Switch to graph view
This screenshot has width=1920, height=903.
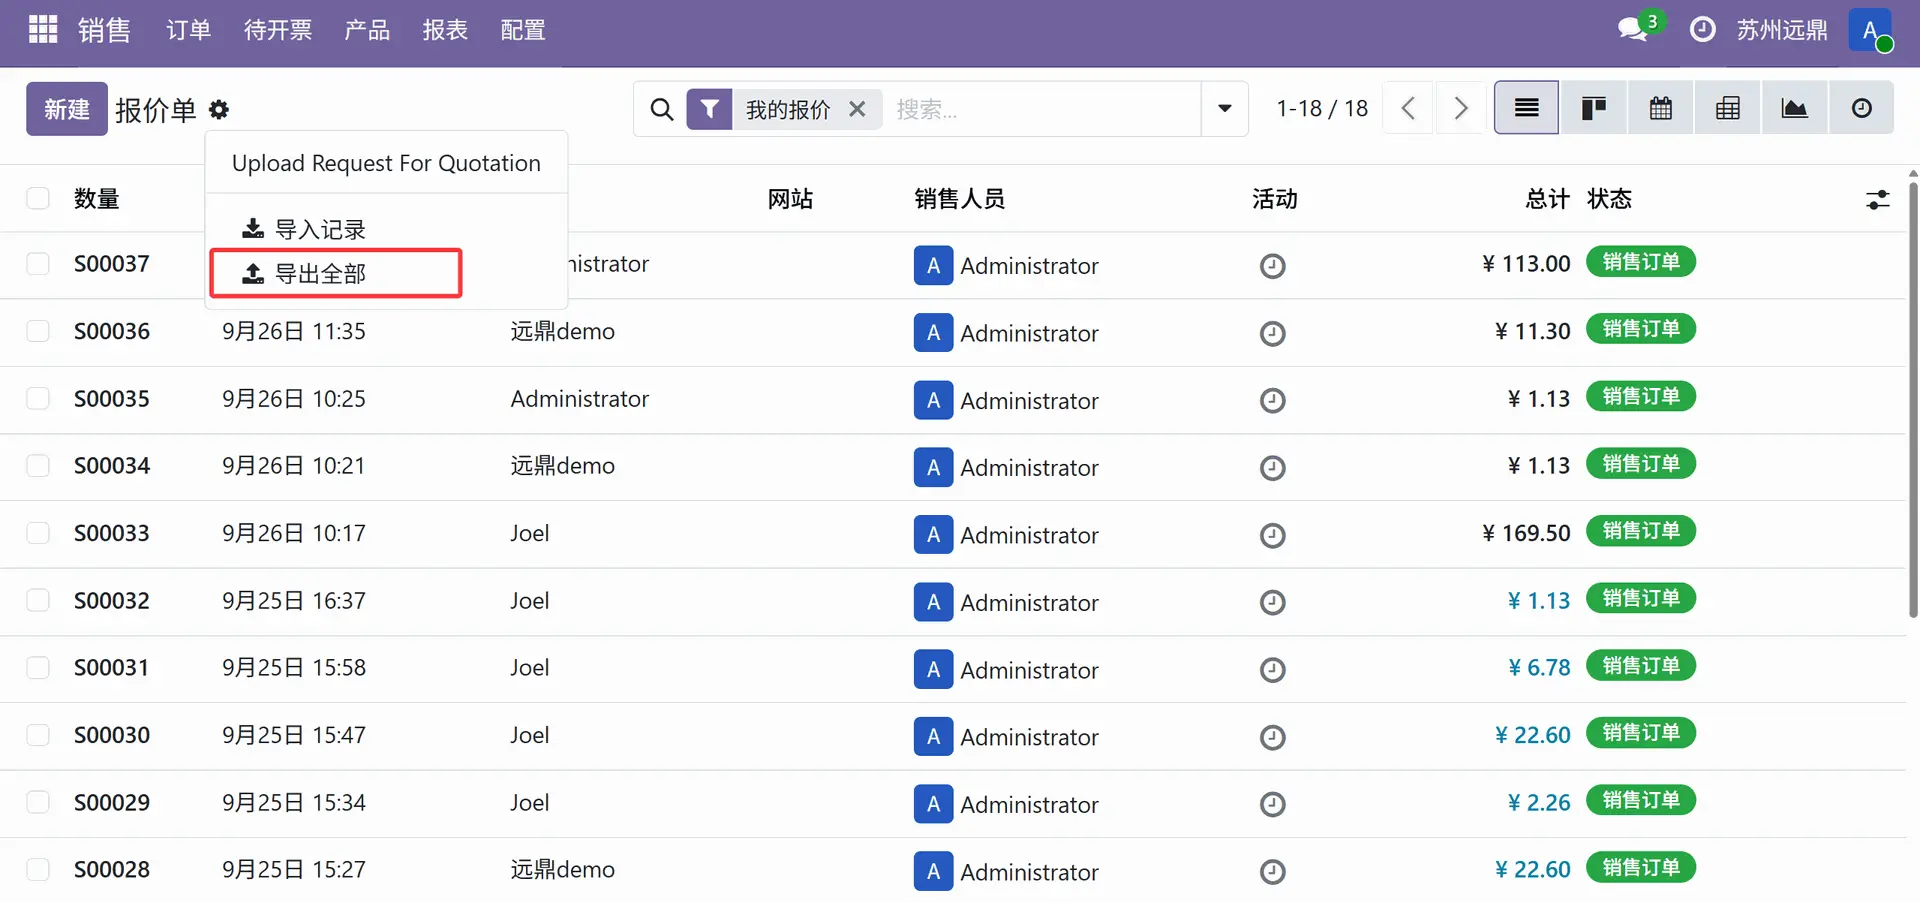tap(1794, 108)
